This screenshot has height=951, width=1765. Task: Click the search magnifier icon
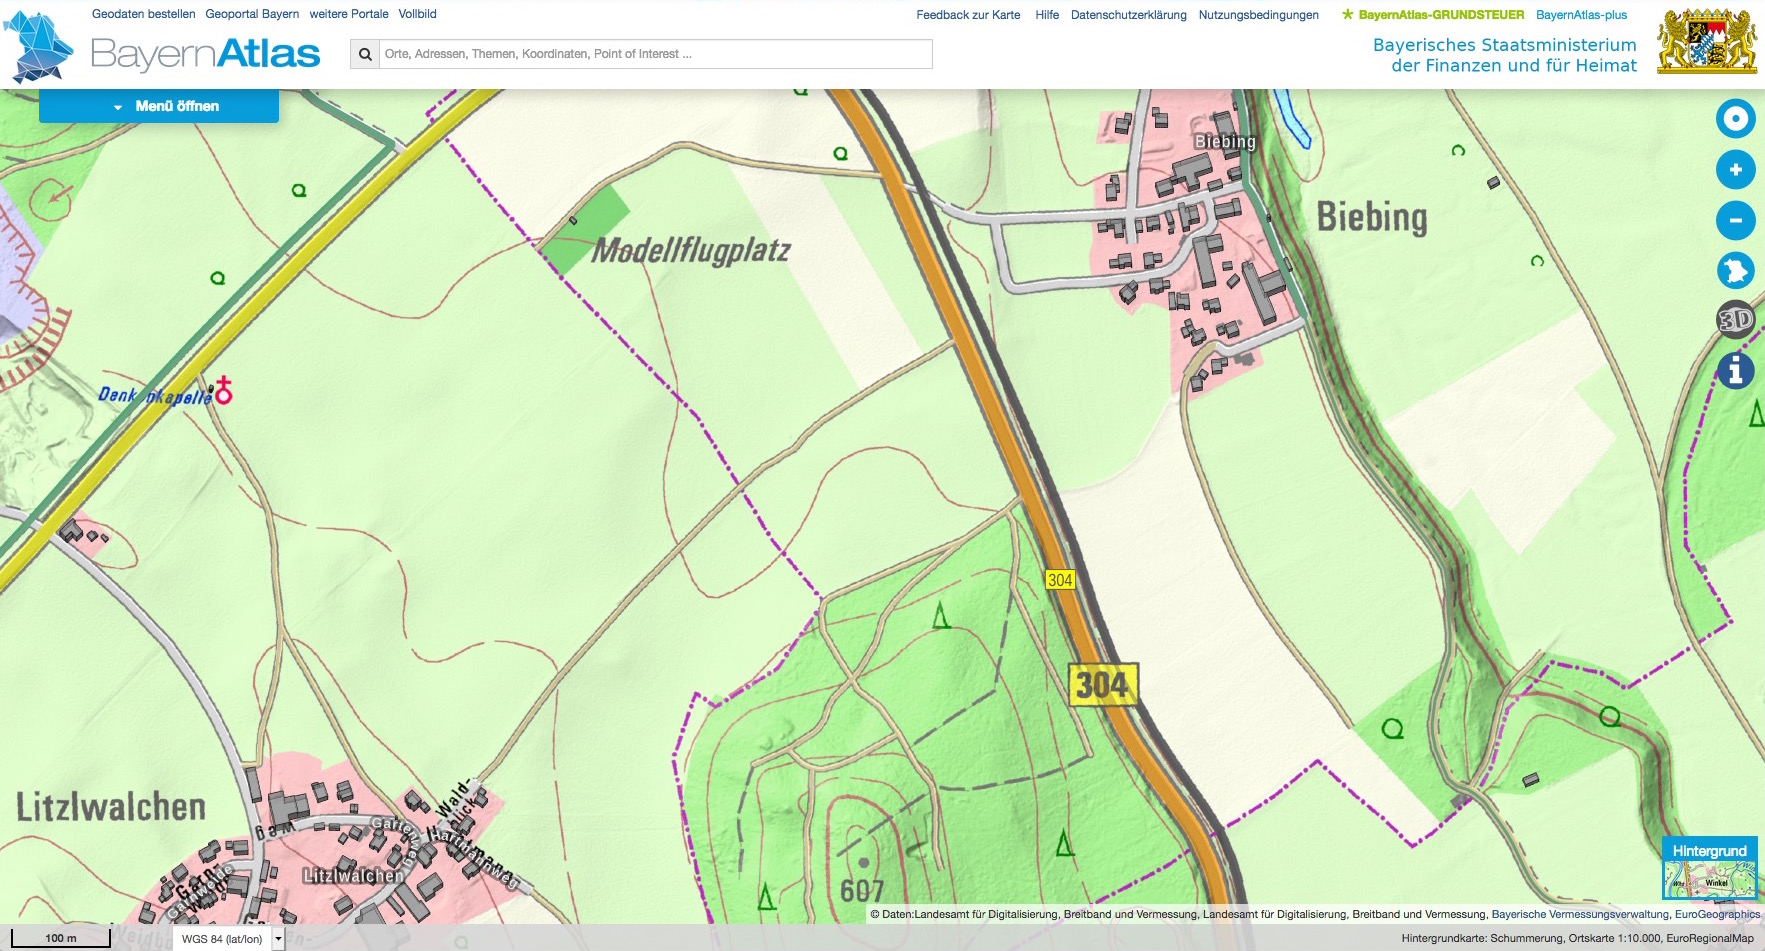[365, 54]
